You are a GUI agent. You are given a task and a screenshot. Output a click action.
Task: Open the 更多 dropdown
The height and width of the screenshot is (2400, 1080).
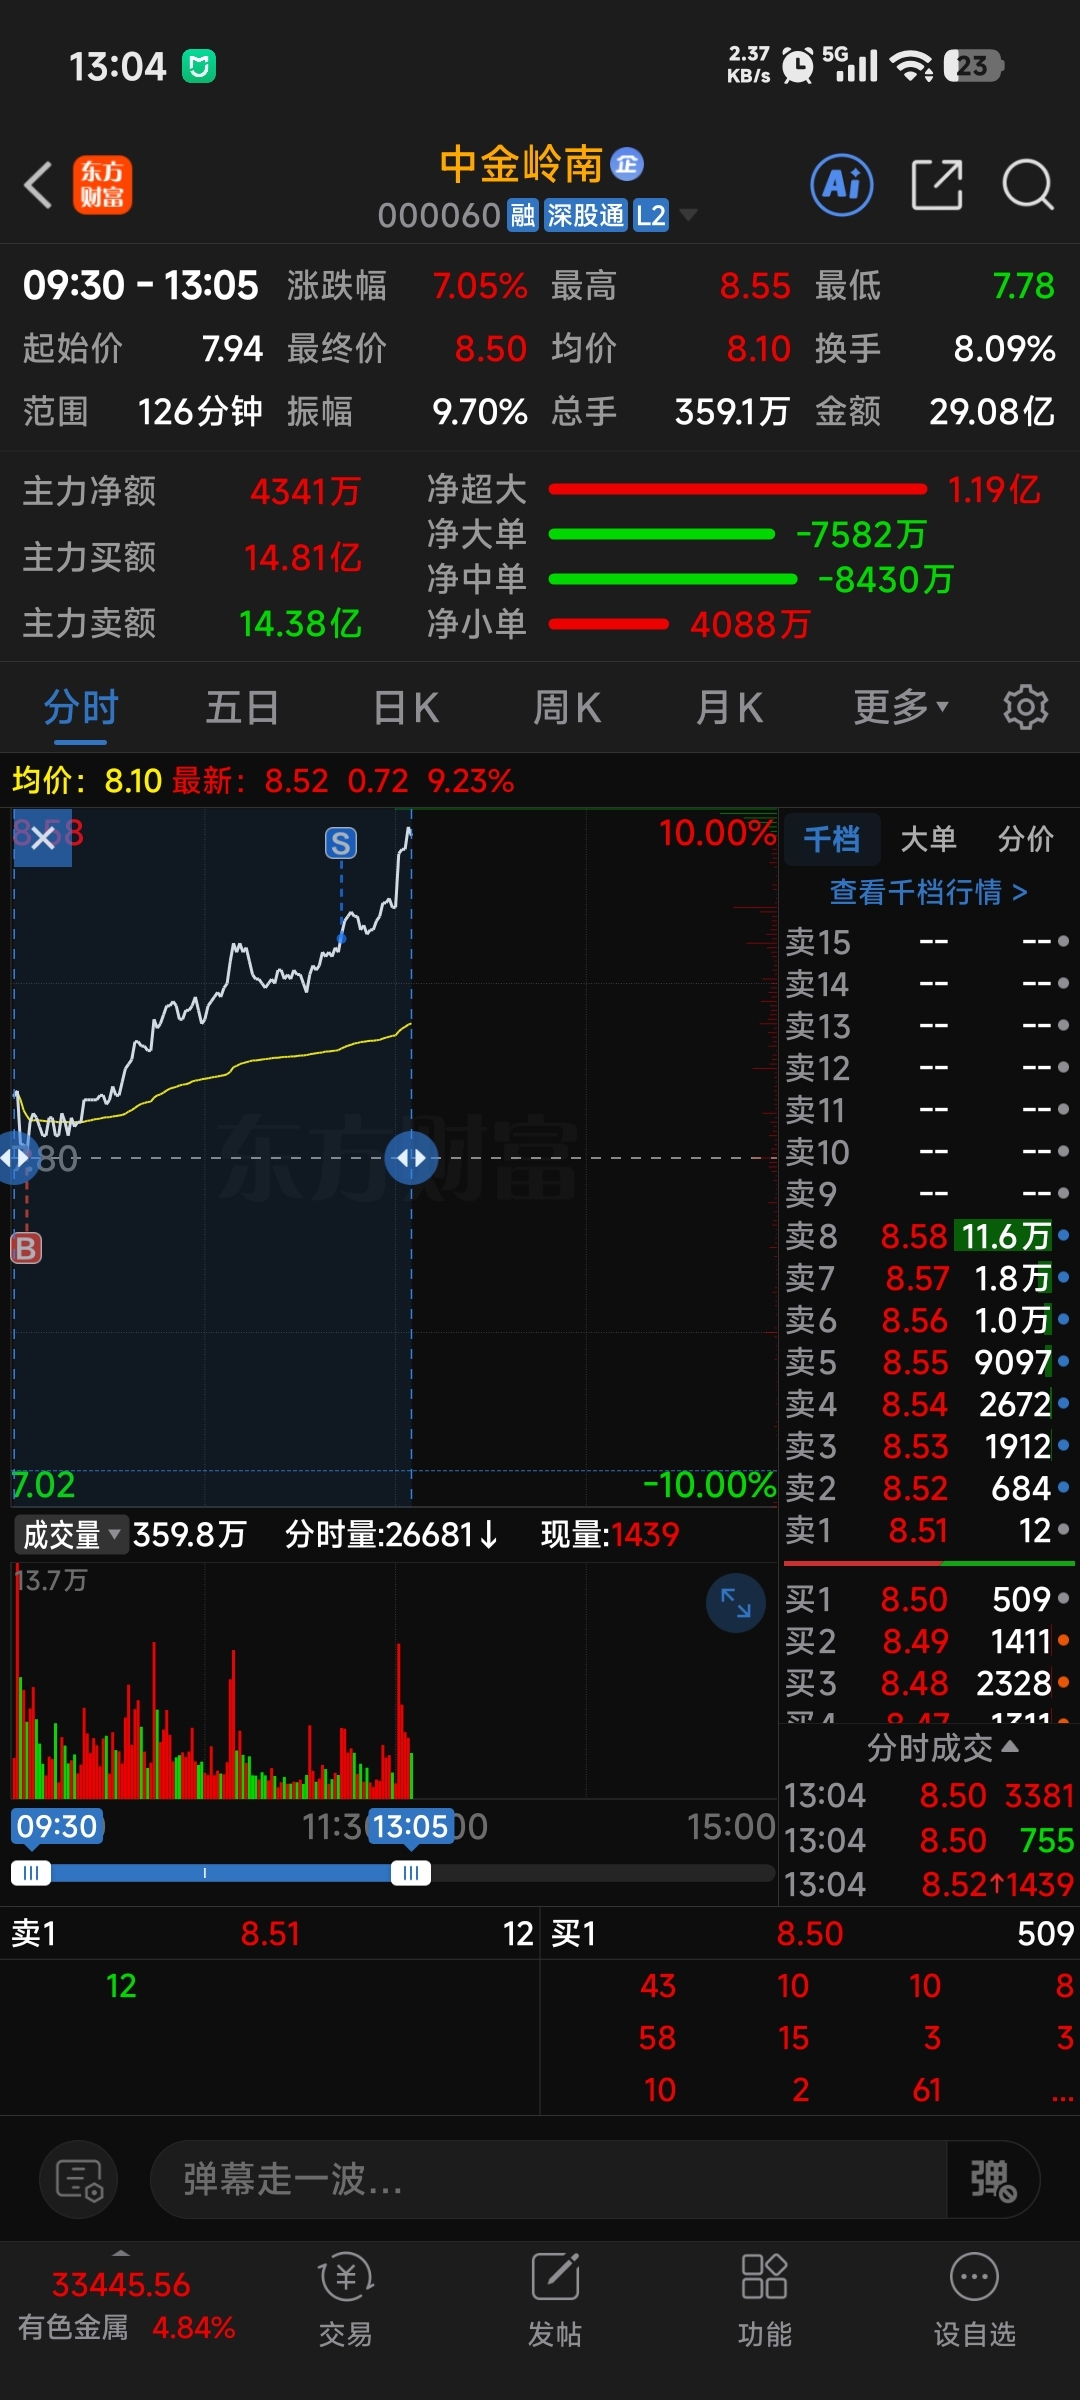click(900, 708)
